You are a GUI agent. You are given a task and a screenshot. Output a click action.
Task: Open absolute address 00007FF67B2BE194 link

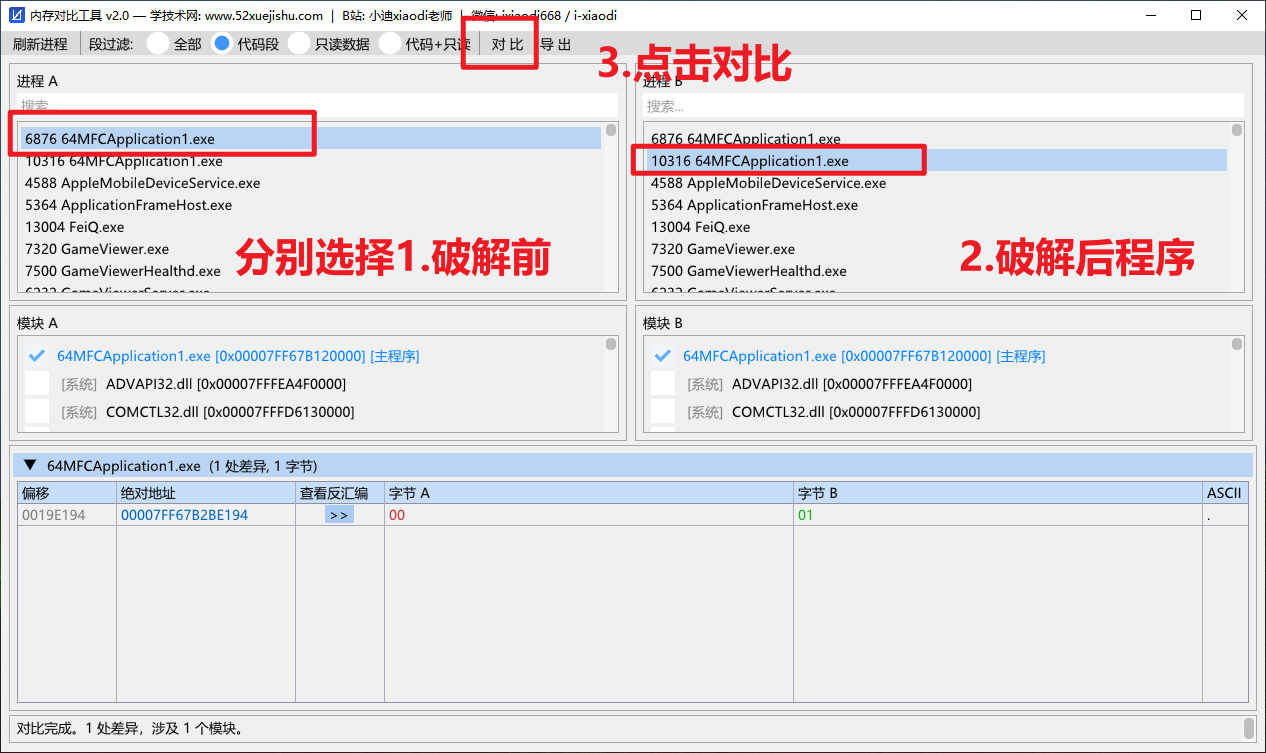[x=184, y=515]
